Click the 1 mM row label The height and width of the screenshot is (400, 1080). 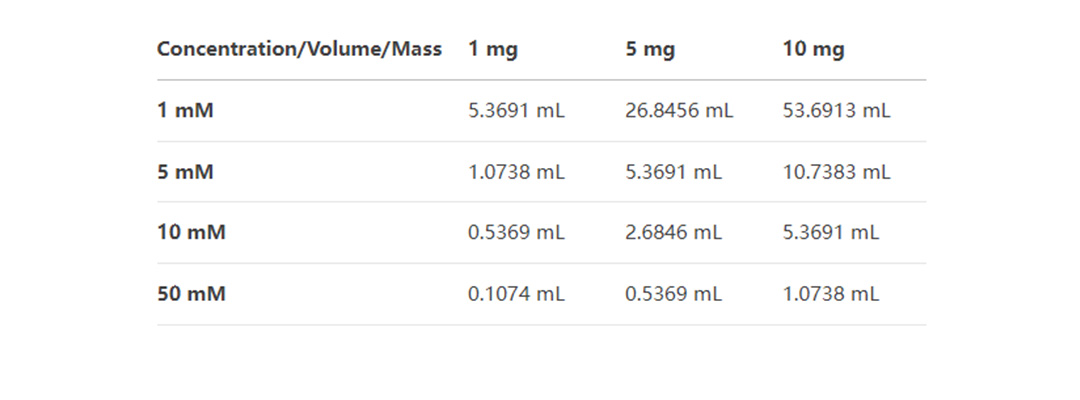(x=185, y=110)
